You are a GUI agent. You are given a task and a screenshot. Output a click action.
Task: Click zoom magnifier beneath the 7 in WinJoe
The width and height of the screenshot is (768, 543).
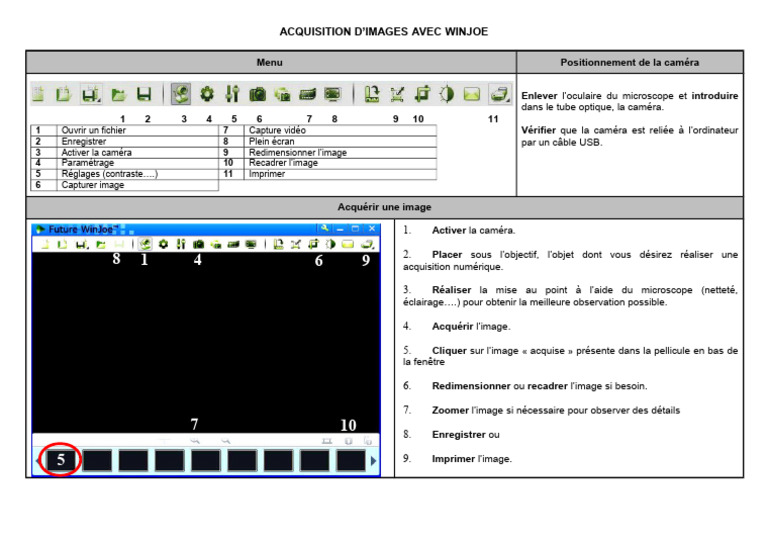[x=195, y=441]
